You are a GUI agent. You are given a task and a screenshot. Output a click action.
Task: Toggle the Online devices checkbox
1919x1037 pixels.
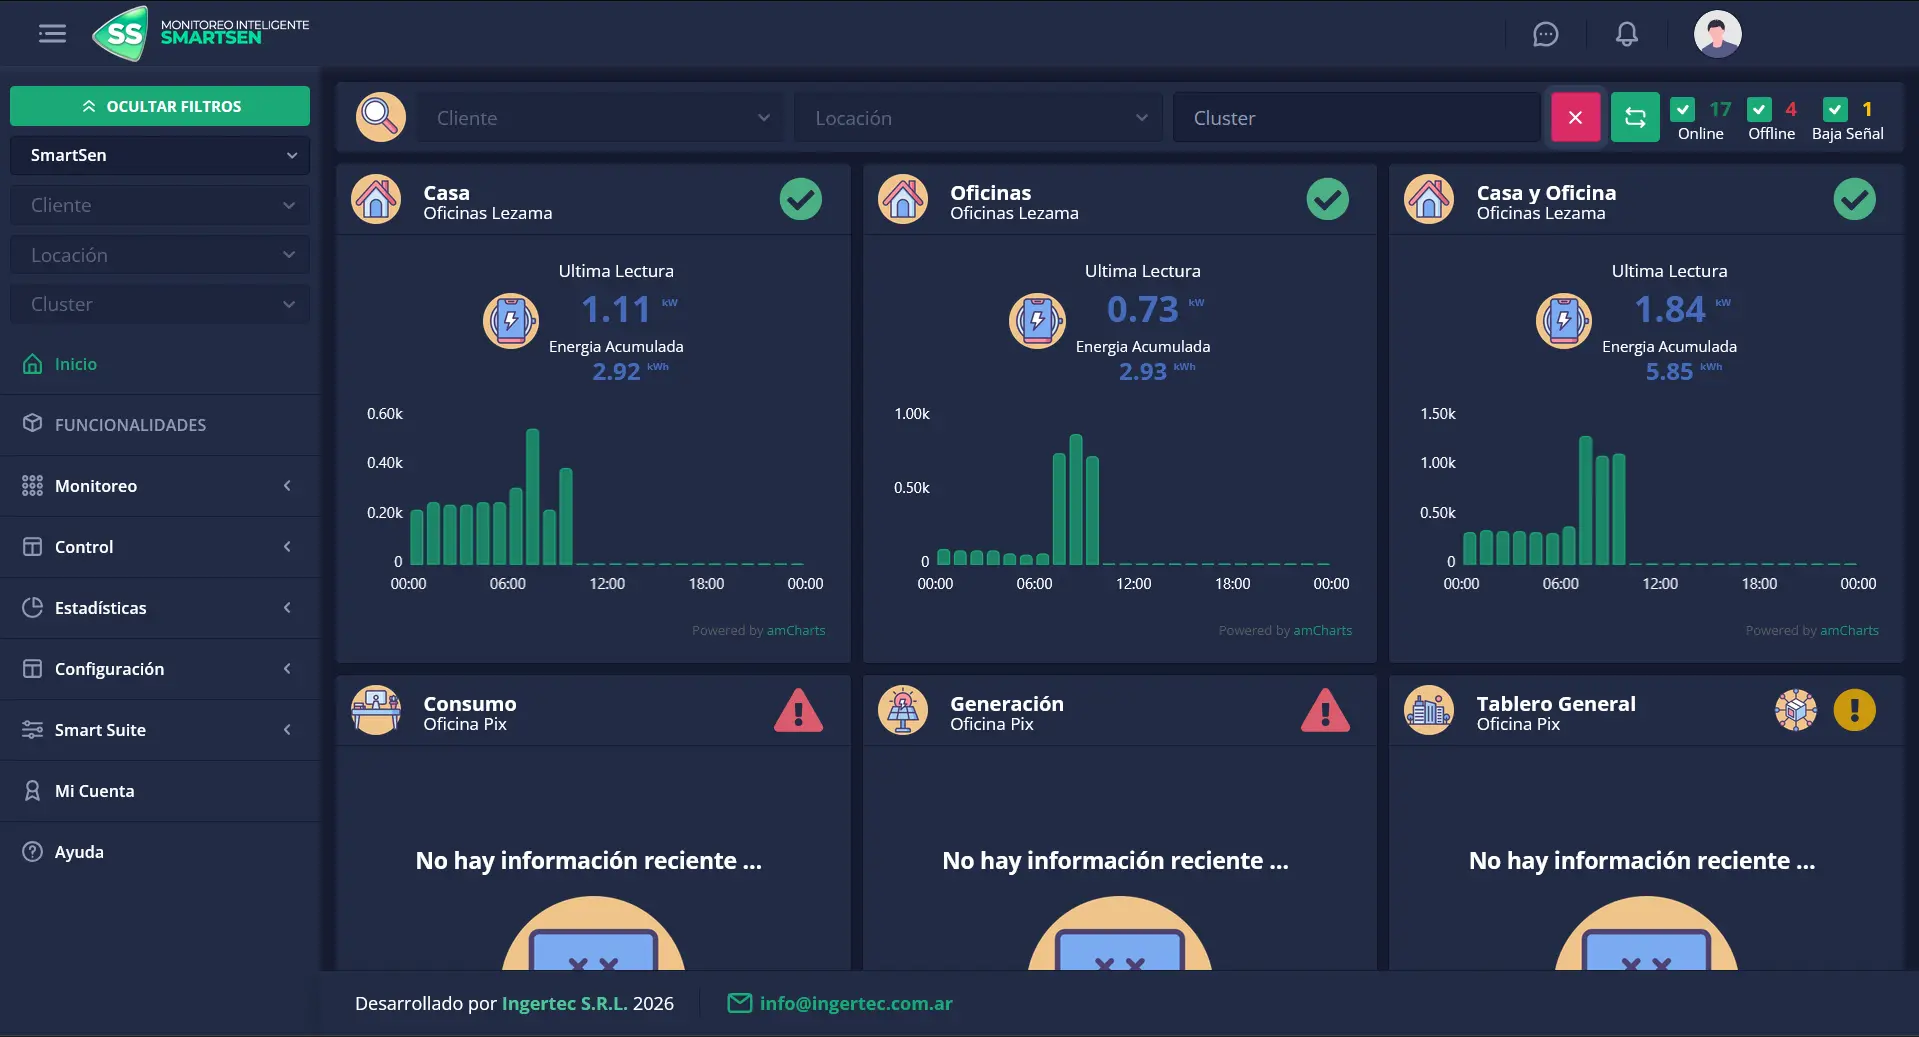(1683, 109)
